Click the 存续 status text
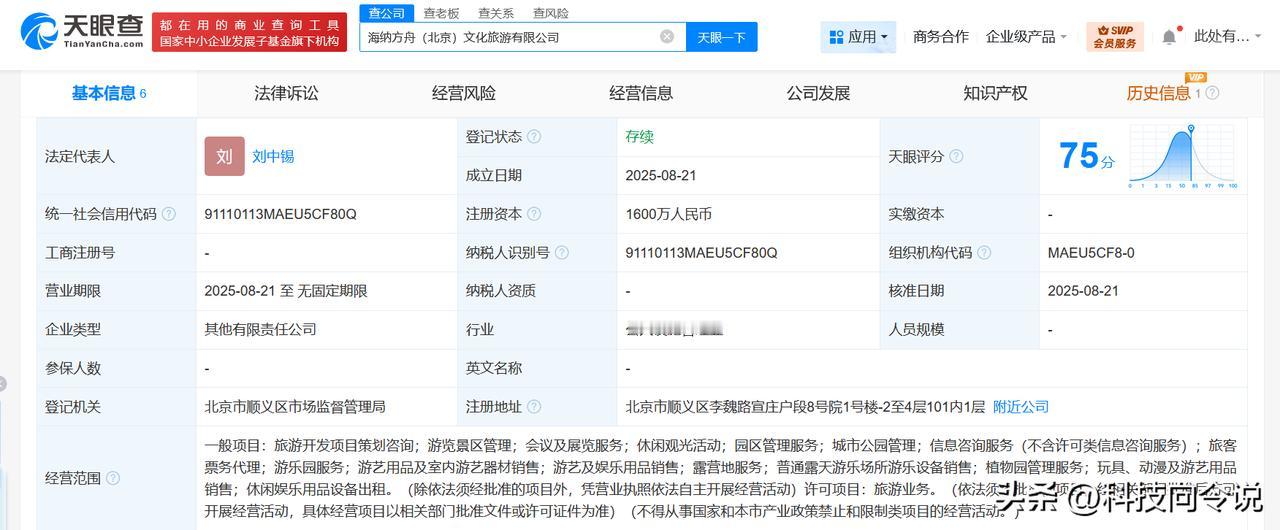The height and width of the screenshot is (530, 1280). pyautogui.click(x=640, y=137)
